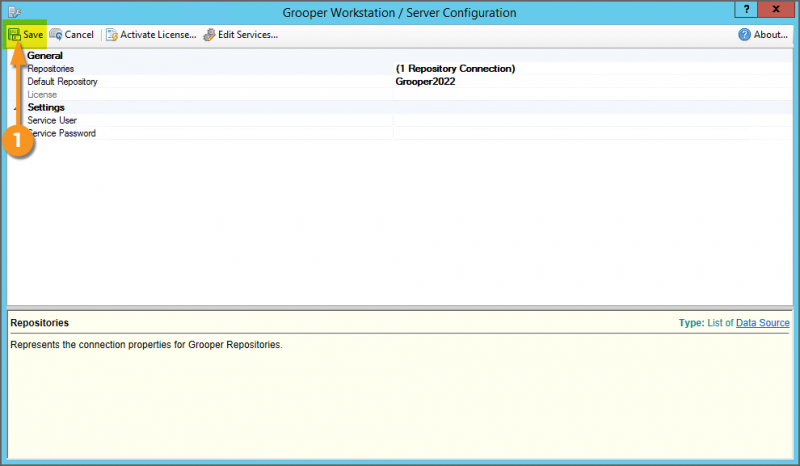
Task: Click the empty License value field
Action: coord(593,94)
